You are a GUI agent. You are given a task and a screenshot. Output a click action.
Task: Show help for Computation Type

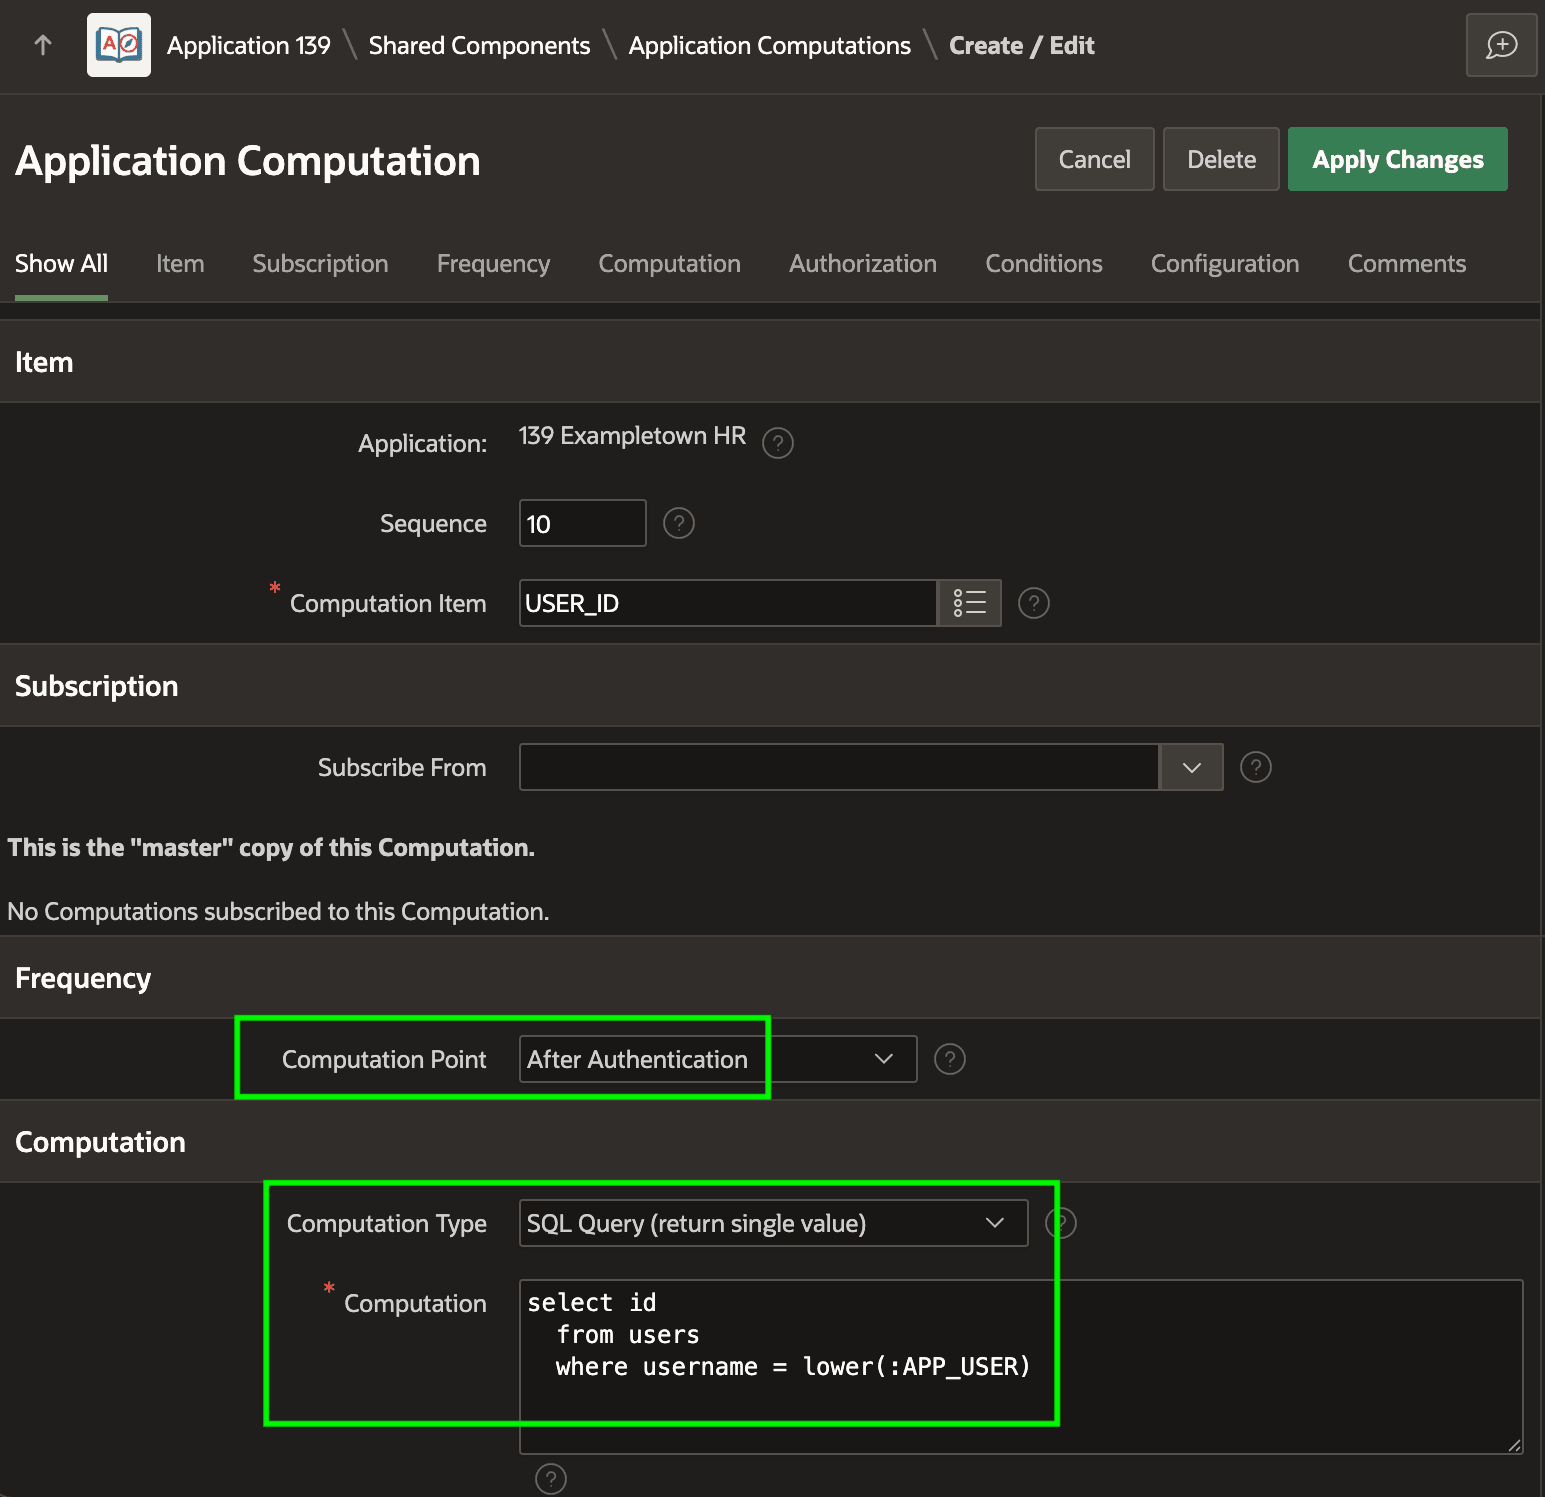click(1061, 1223)
